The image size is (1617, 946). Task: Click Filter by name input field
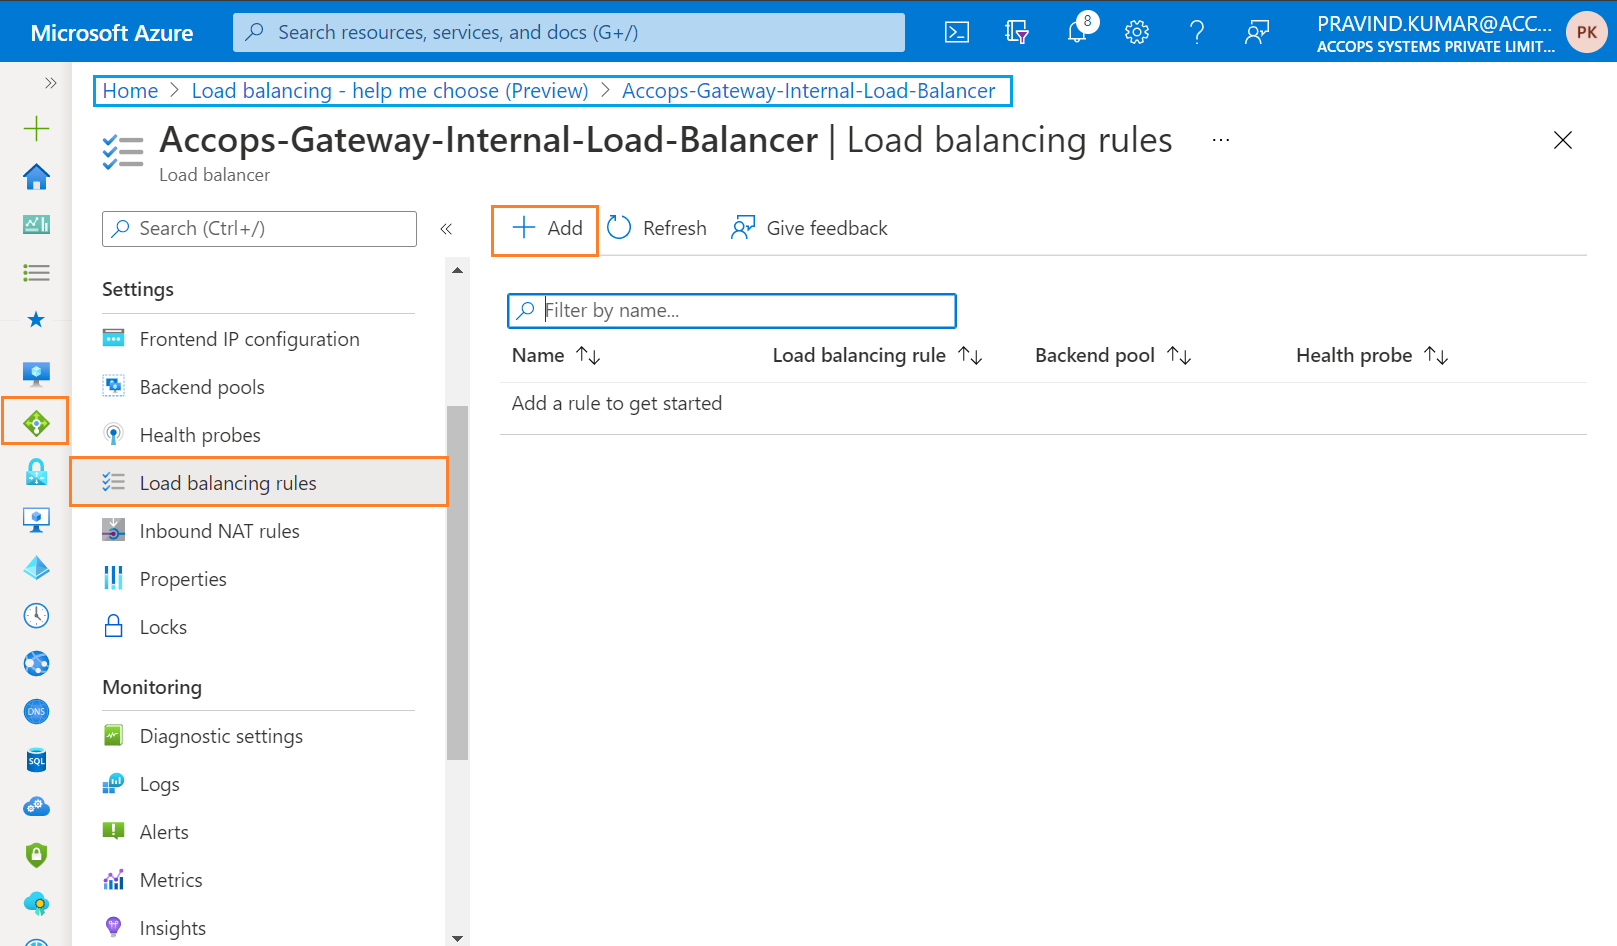coord(732,311)
